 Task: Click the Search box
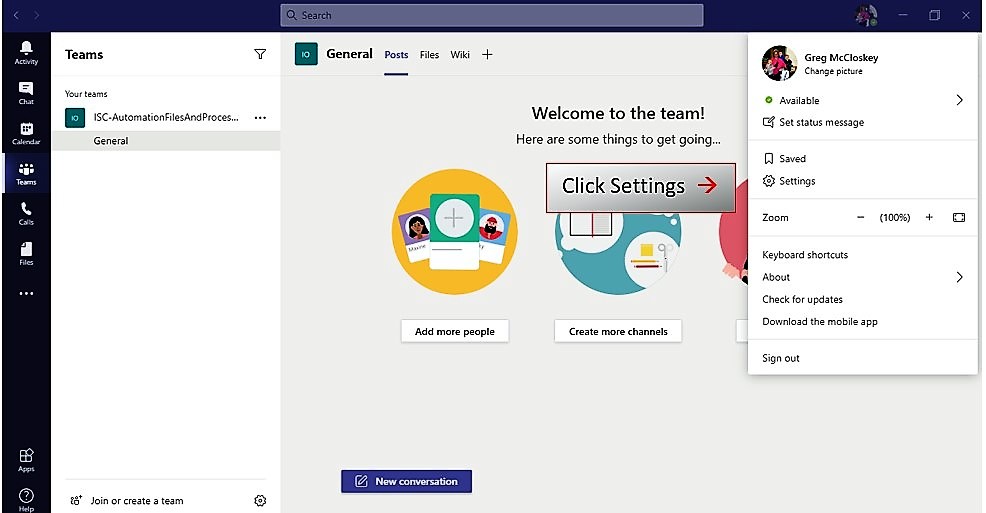point(492,15)
